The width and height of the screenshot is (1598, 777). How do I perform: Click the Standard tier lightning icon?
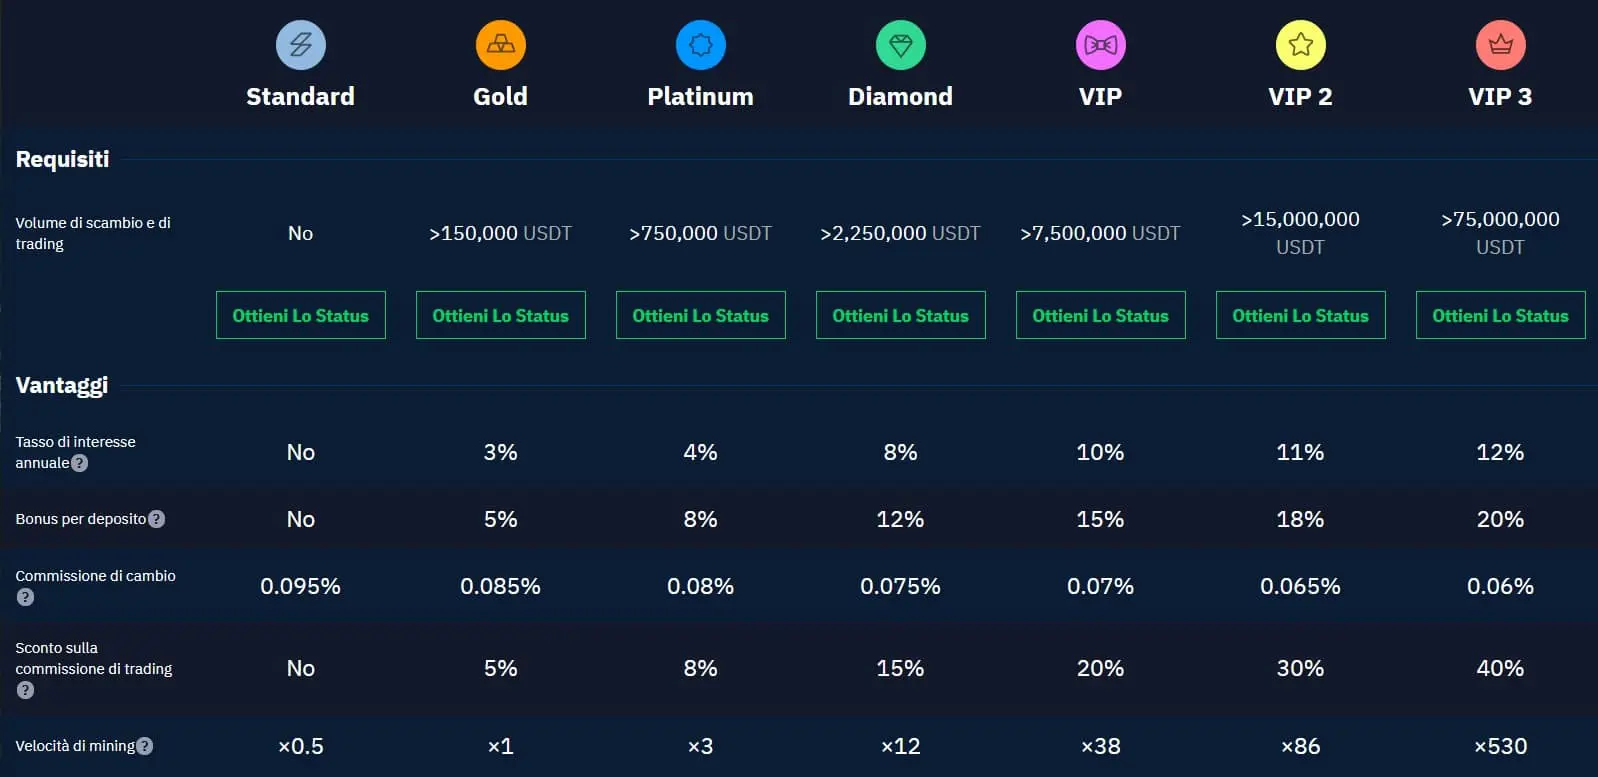(x=300, y=45)
